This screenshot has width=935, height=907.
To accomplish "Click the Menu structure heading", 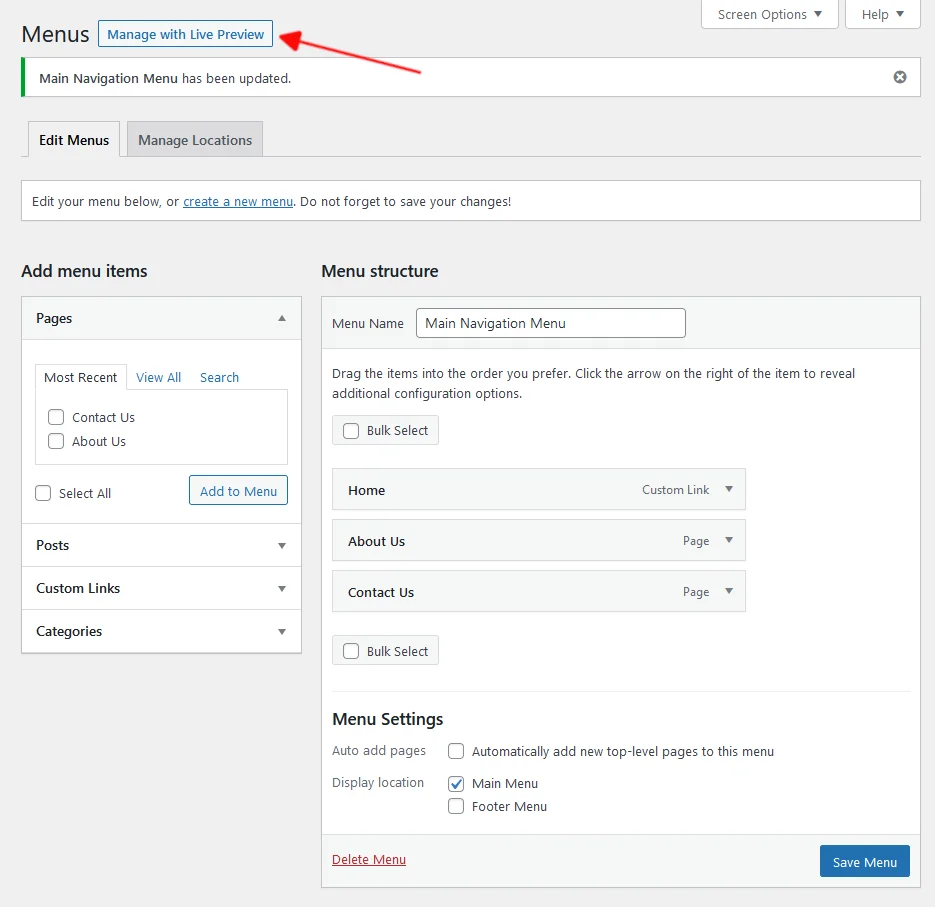I will pyautogui.click(x=380, y=271).
